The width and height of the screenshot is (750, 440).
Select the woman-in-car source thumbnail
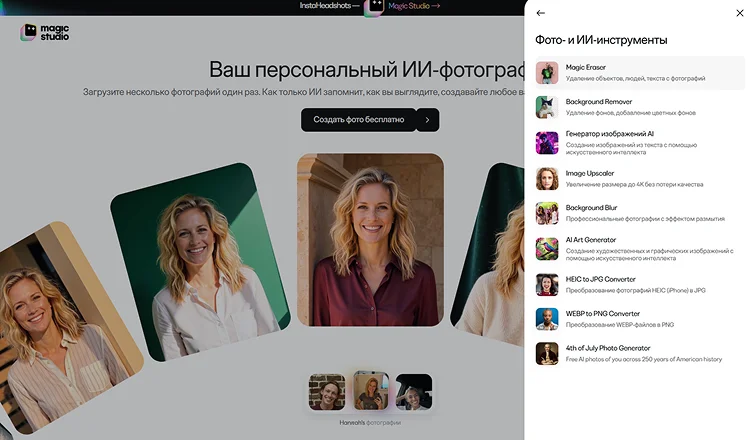[414, 392]
